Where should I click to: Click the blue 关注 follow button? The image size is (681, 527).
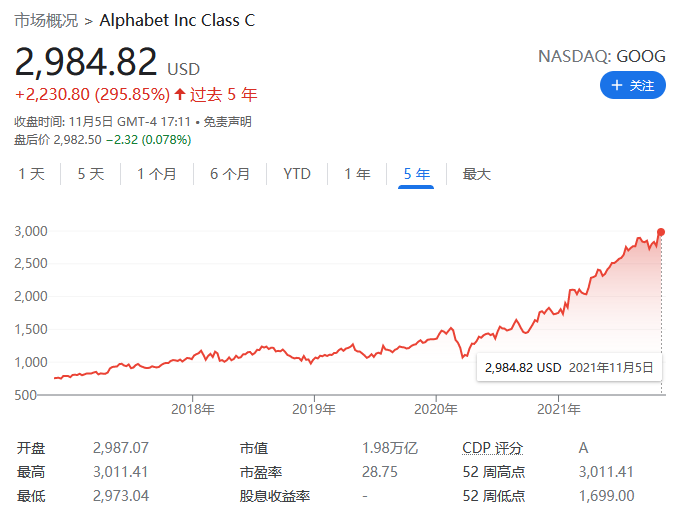[x=632, y=85]
